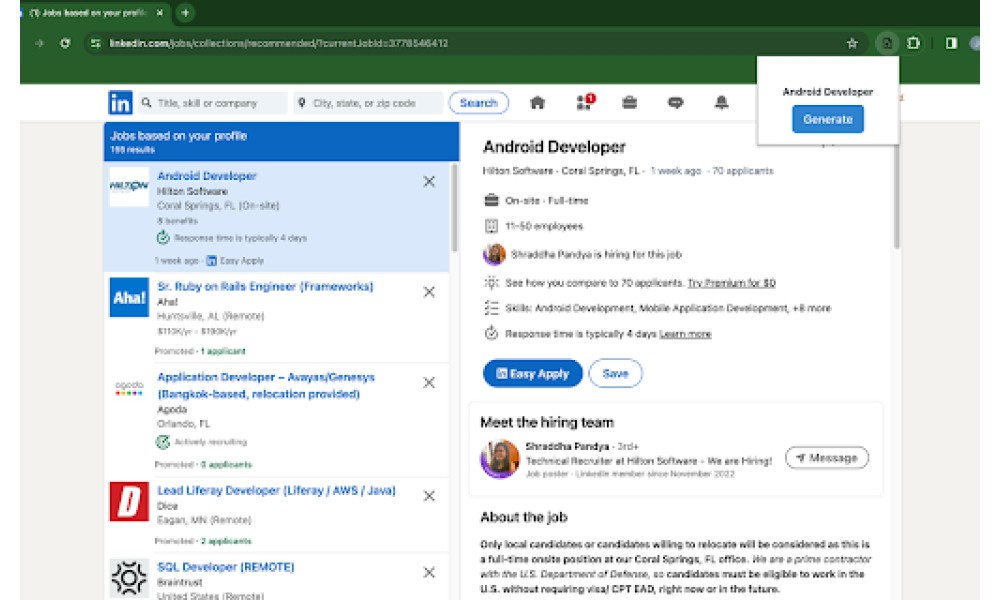The width and height of the screenshot is (1000, 600).
Task: Open Learn more link about response time
Action: 685,334
